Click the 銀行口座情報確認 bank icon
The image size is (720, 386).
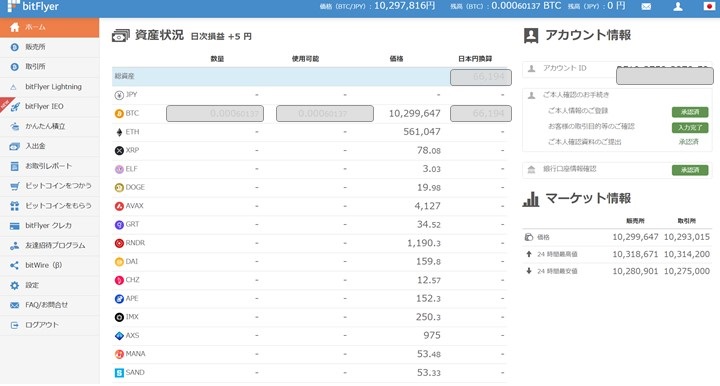531,169
